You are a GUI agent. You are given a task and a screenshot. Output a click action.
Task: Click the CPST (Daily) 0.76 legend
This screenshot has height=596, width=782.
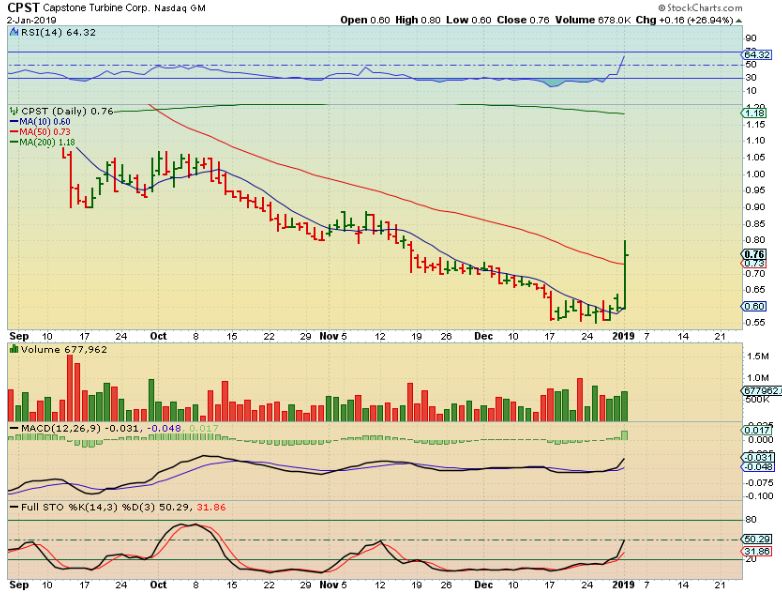coord(67,111)
